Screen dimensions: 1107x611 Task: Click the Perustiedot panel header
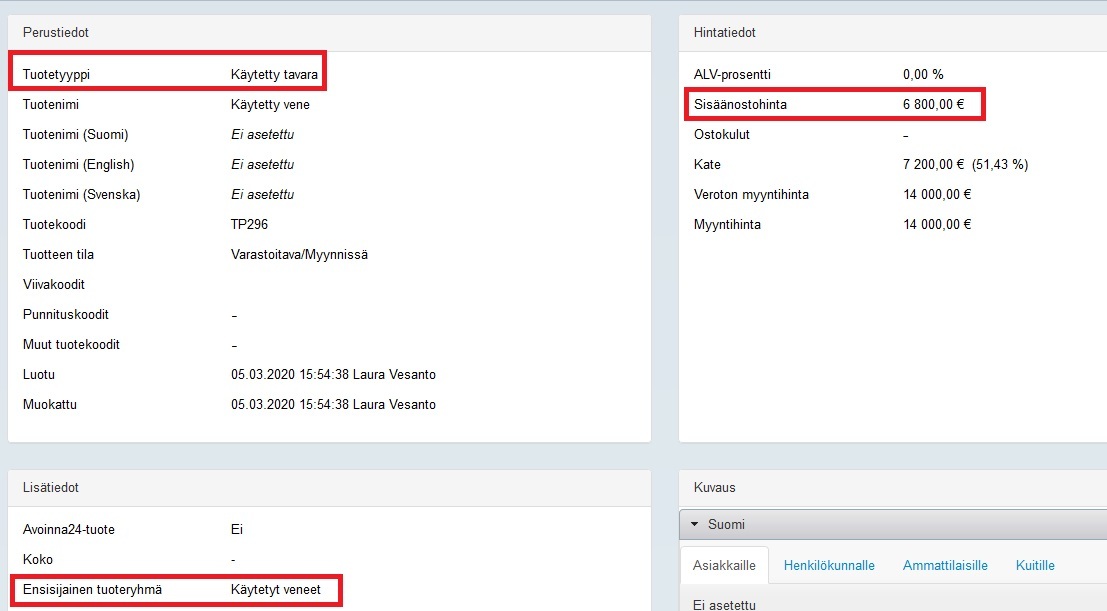click(56, 33)
